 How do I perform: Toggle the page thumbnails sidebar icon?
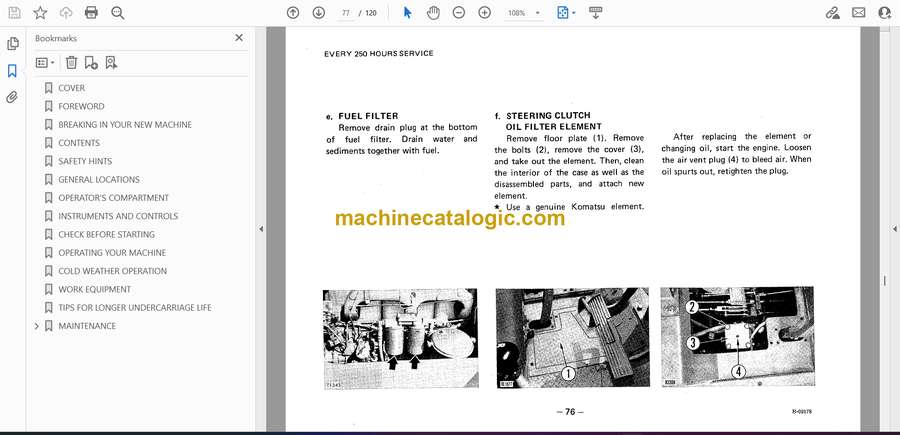tap(12, 44)
